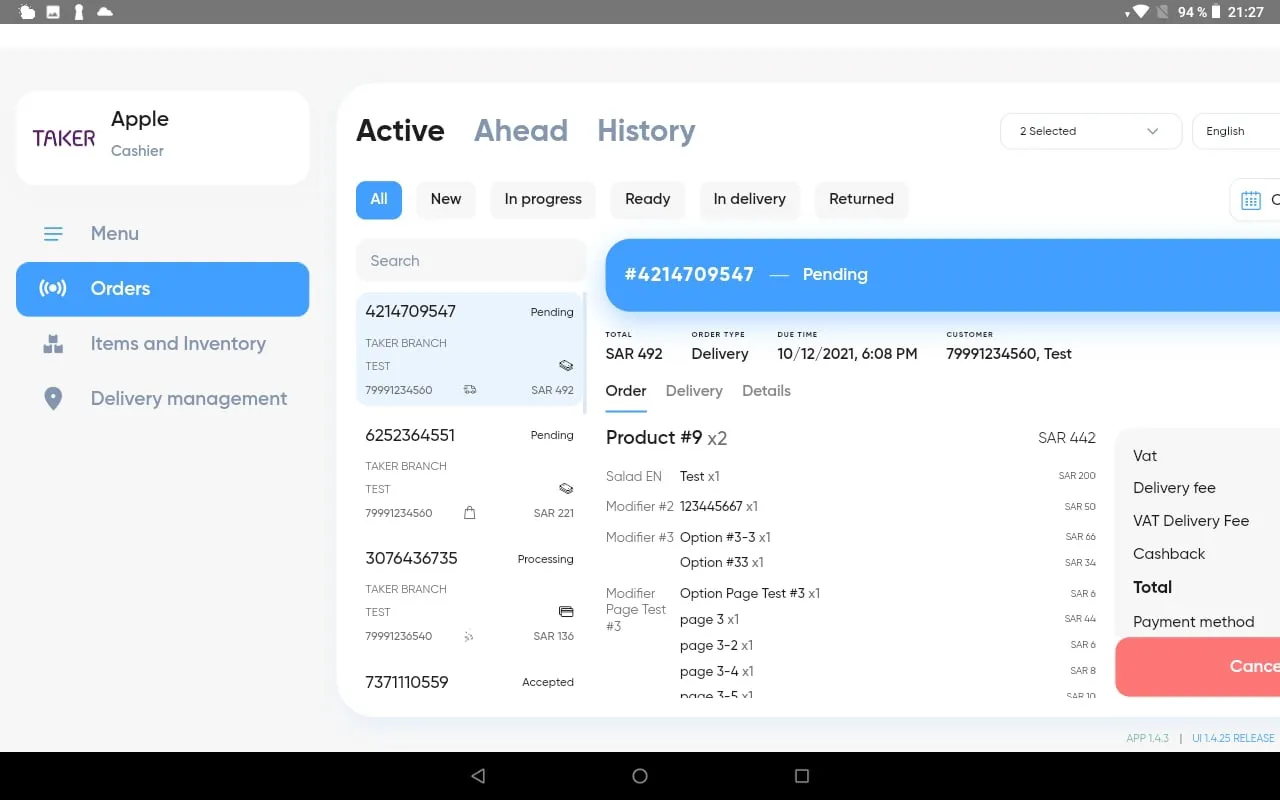Open the Delivery tab of the order

(694, 391)
